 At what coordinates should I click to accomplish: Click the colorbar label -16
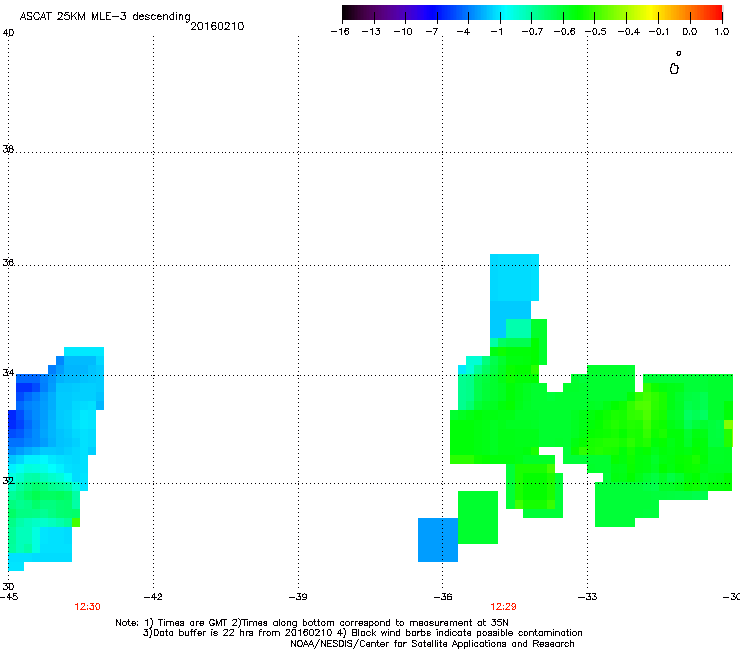(340, 32)
